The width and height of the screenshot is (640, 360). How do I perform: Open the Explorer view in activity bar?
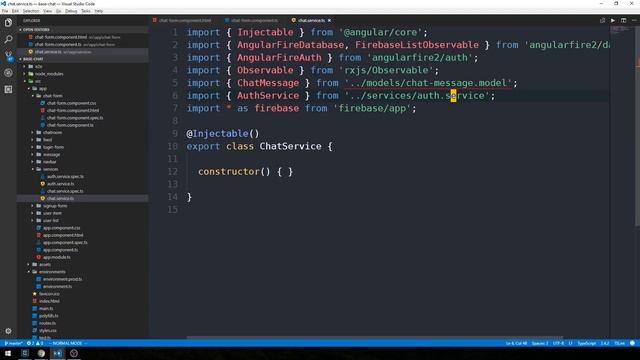pos(8,23)
